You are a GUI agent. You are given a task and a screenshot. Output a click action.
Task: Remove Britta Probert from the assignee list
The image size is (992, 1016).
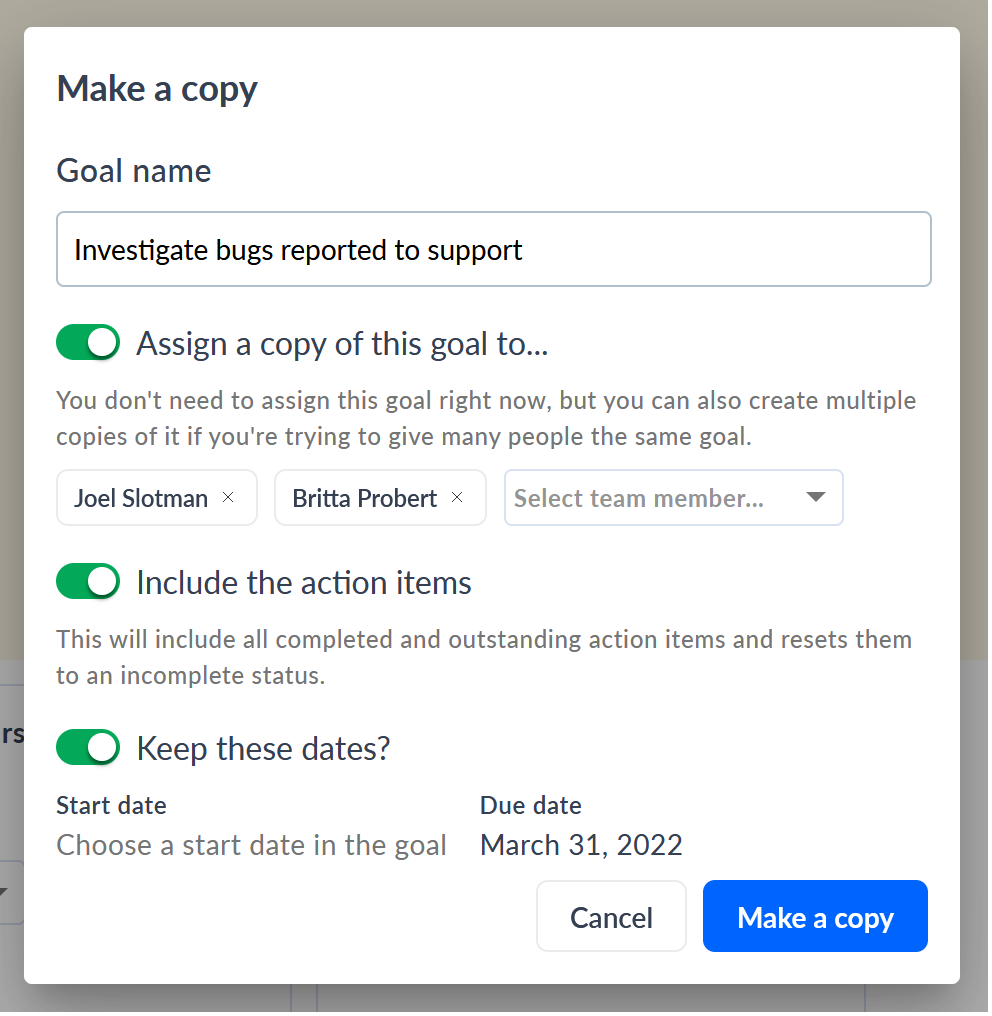coord(456,497)
